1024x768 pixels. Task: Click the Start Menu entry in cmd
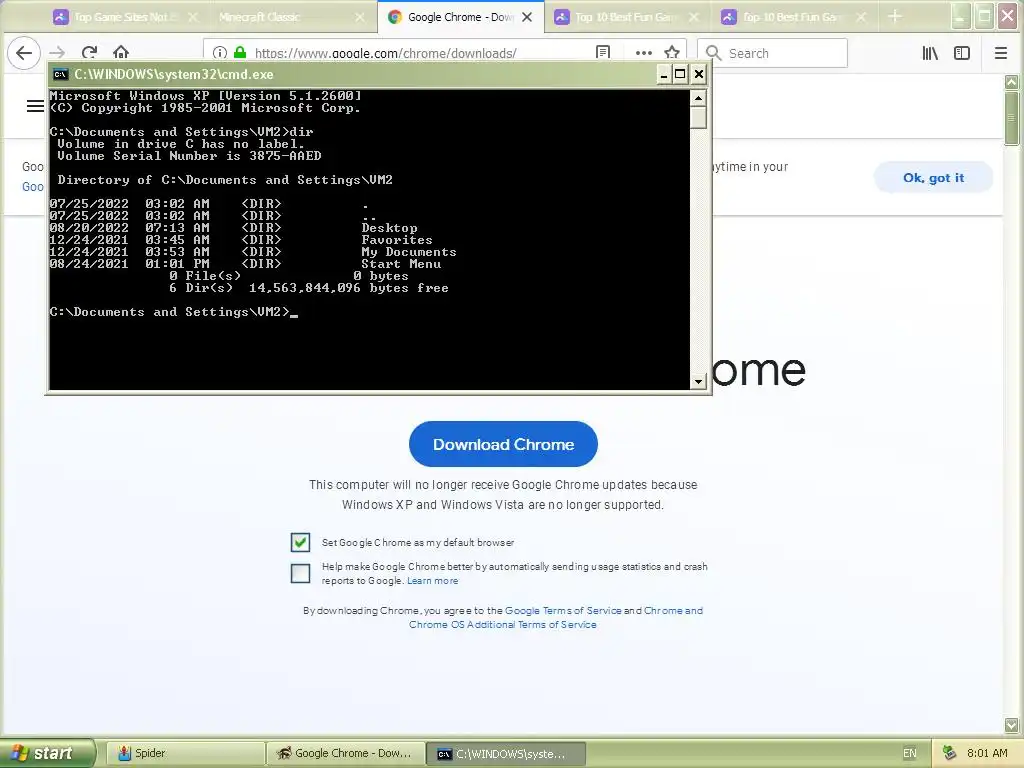pyautogui.click(x=401, y=264)
